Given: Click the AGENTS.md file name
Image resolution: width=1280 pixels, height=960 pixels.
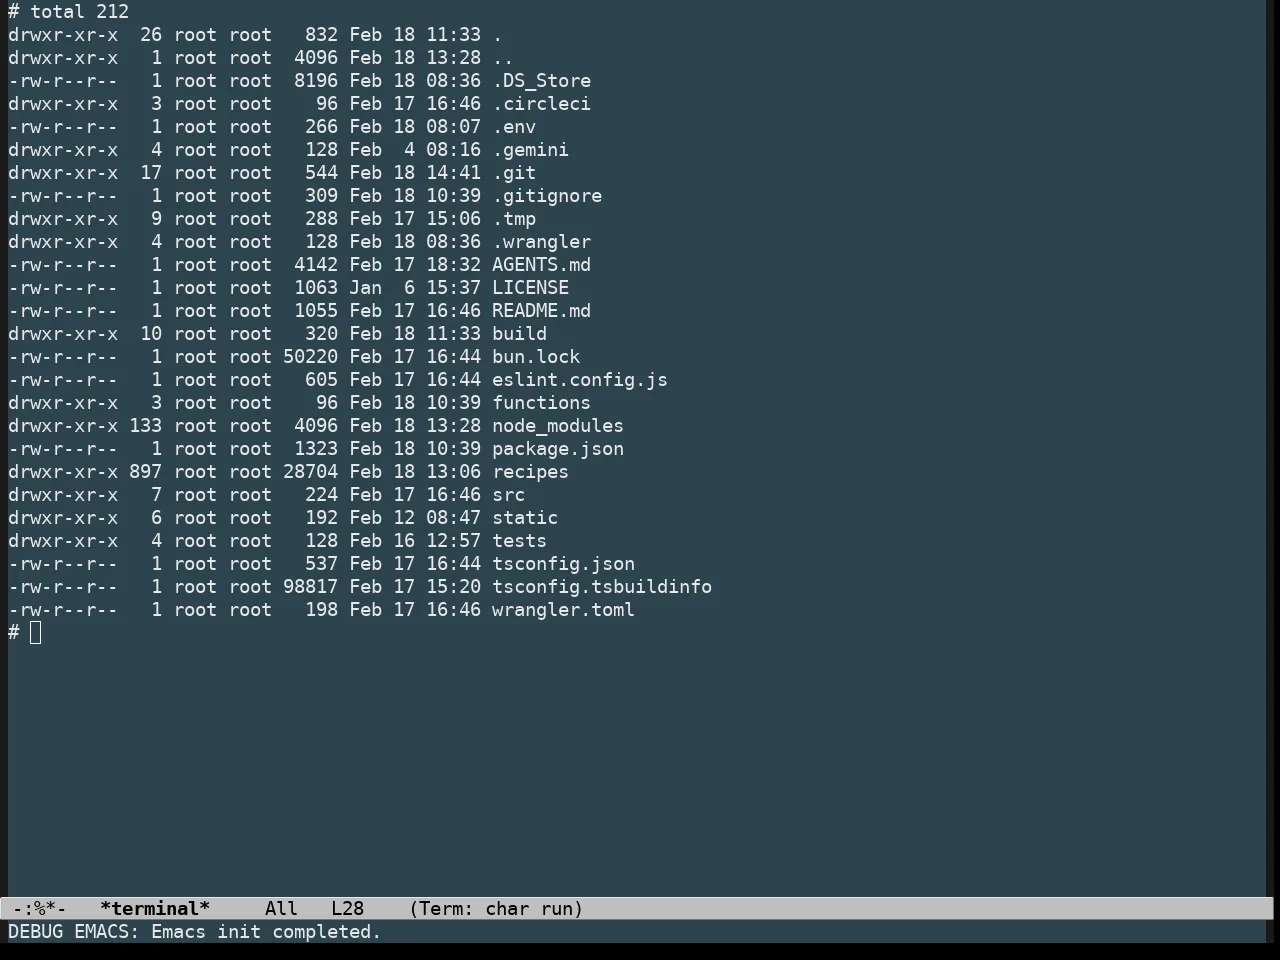Looking at the screenshot, I should coord(541,265).
